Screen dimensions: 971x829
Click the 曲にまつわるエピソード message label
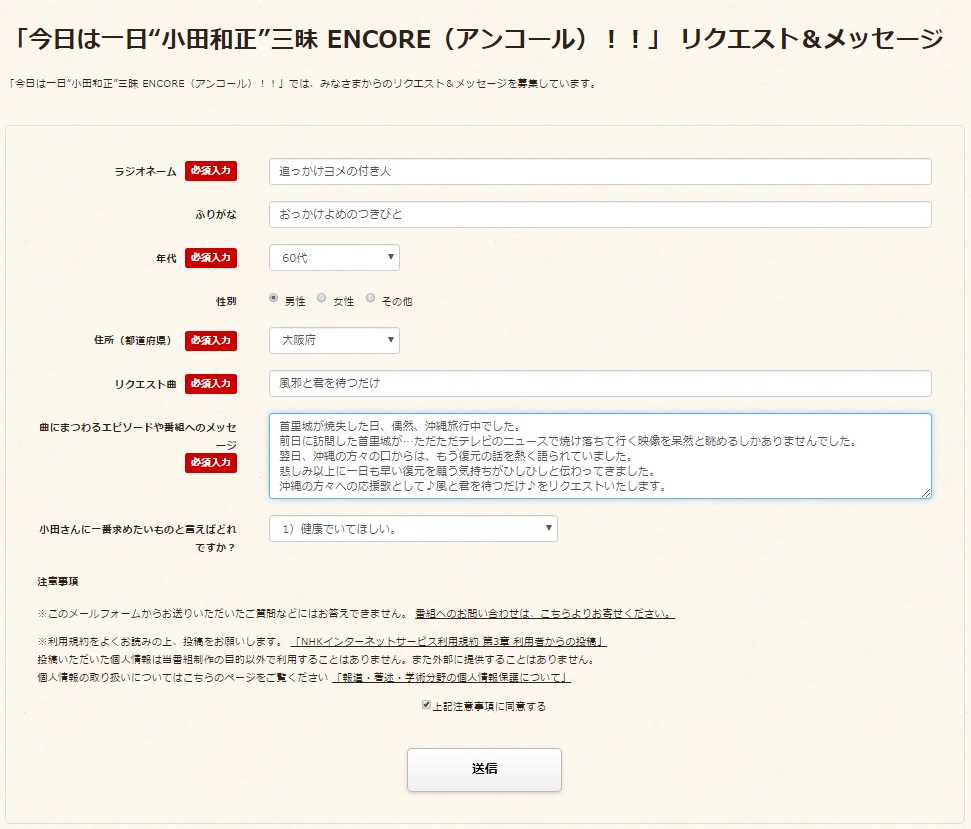point(137,436)
